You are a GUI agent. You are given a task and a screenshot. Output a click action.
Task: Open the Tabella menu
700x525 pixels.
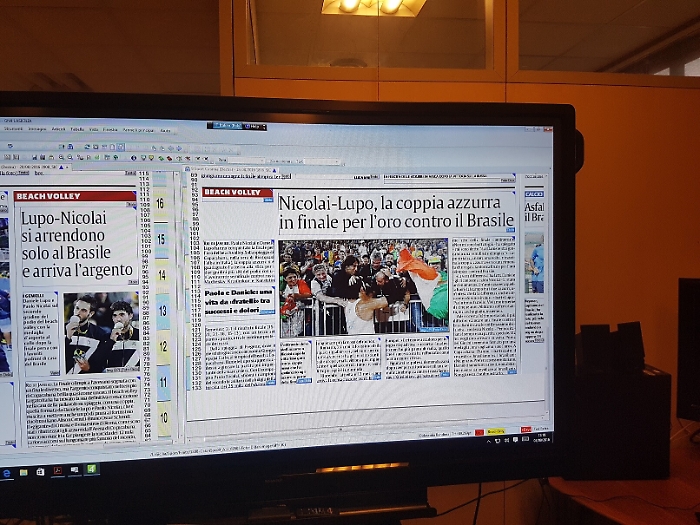[x=77, y=130]
